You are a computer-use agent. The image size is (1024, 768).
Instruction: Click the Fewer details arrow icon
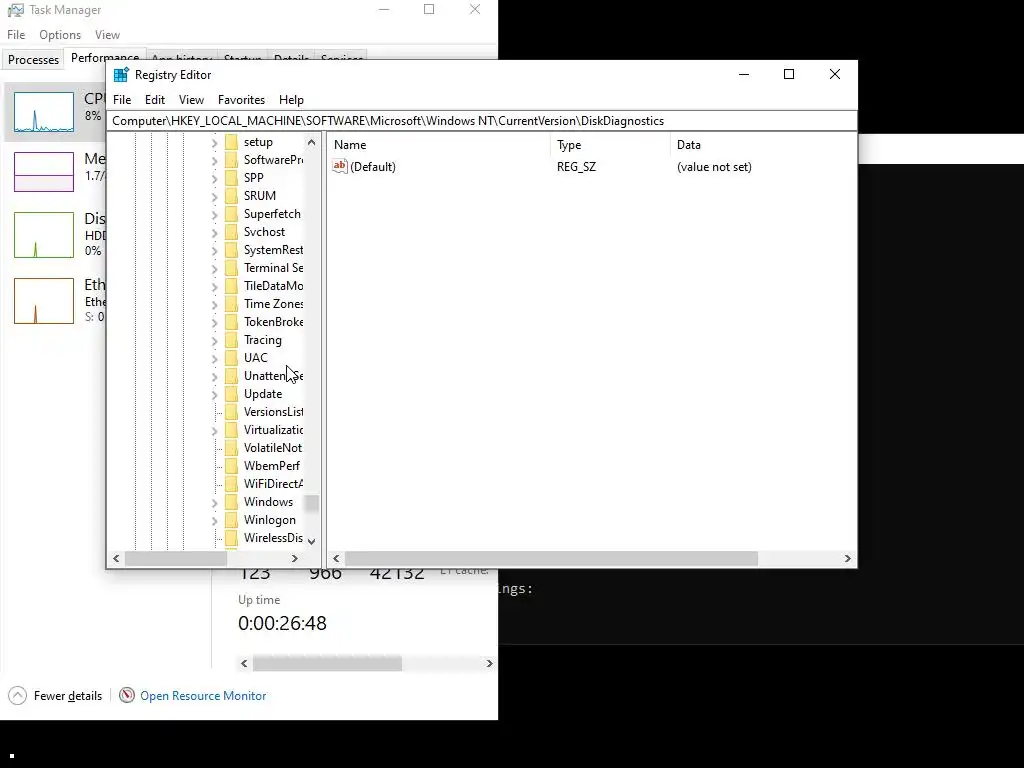[18, 696]
